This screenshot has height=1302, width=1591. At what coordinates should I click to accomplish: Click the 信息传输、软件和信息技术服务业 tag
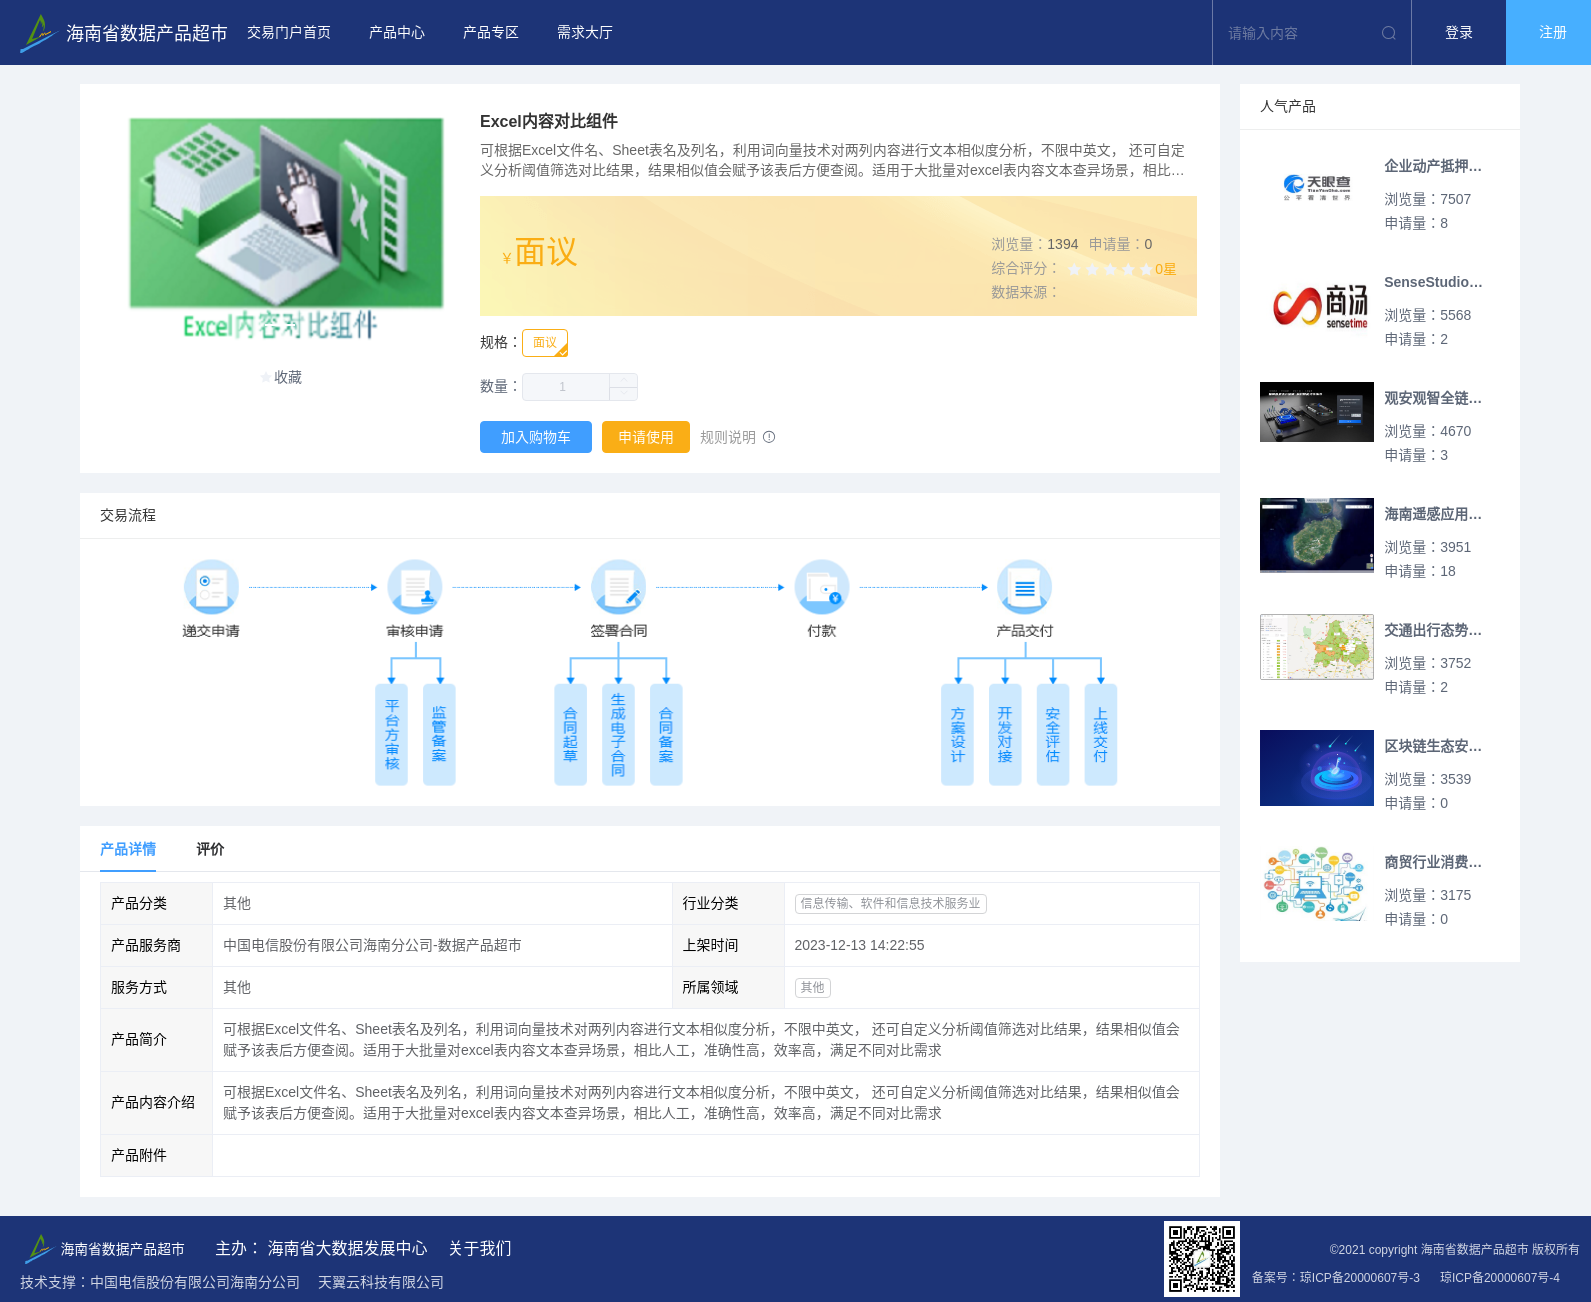pos(890,903)
